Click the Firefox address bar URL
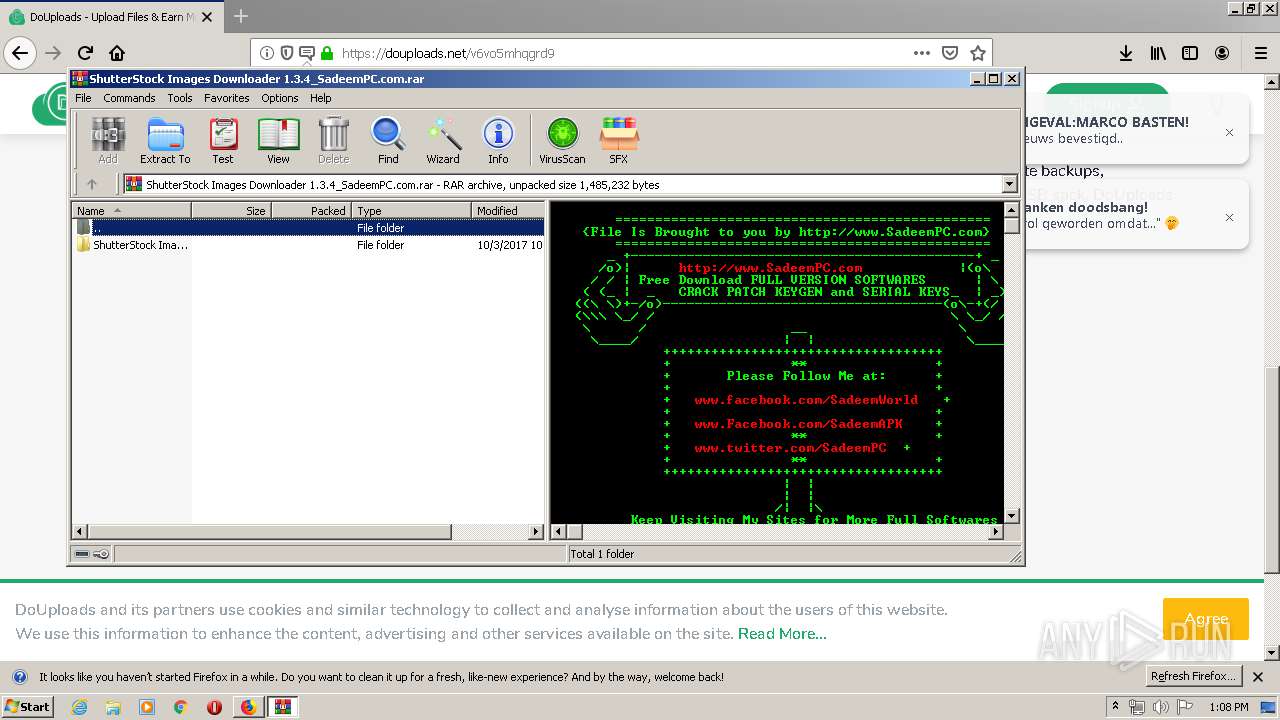 (448, 53)
